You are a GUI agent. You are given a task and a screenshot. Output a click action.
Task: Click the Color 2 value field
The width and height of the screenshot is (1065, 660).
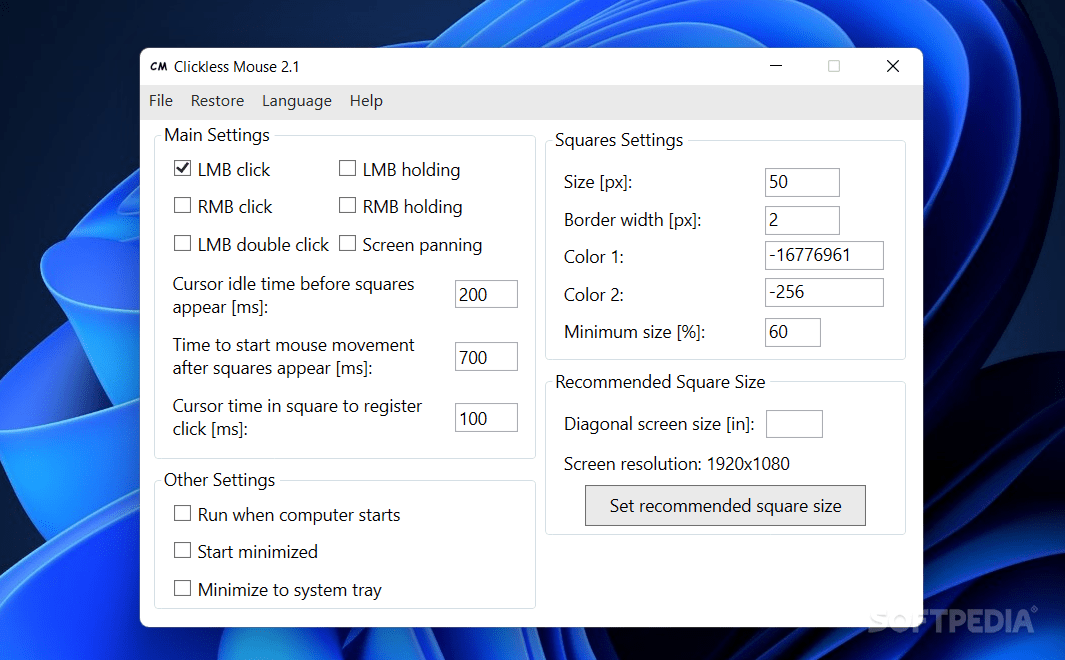click(x=824, y=292)
